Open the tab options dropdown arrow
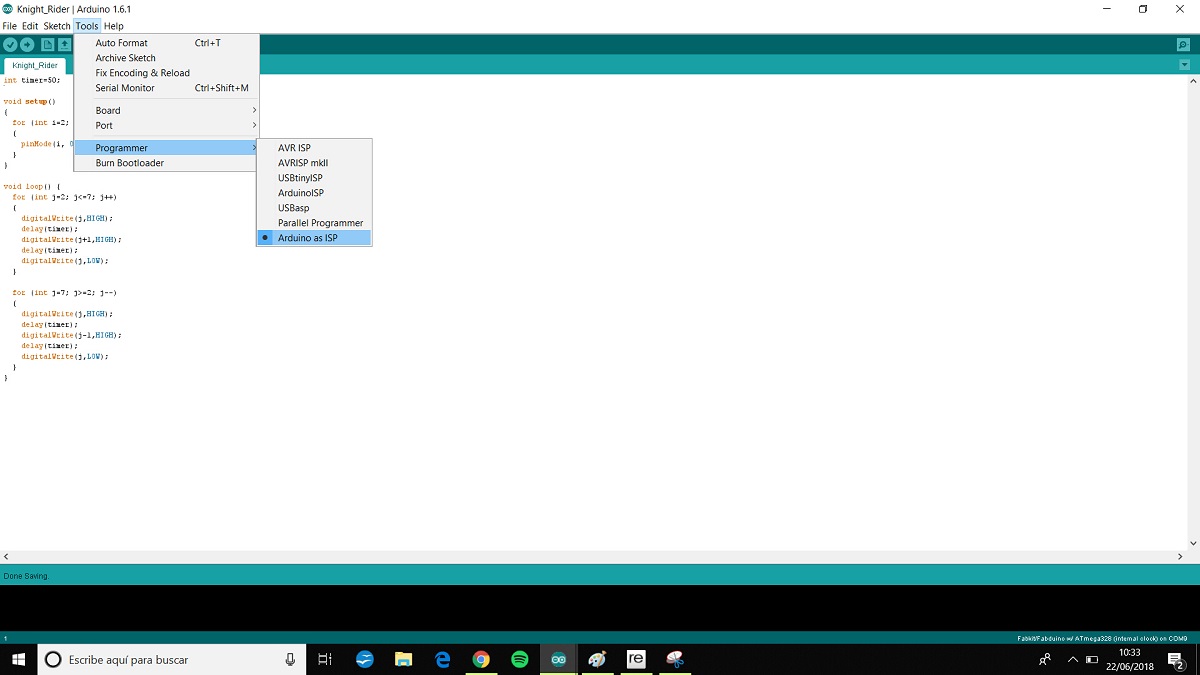Image resolution: width=1200 pixels, height=675 pixels. click(1184, 65)
